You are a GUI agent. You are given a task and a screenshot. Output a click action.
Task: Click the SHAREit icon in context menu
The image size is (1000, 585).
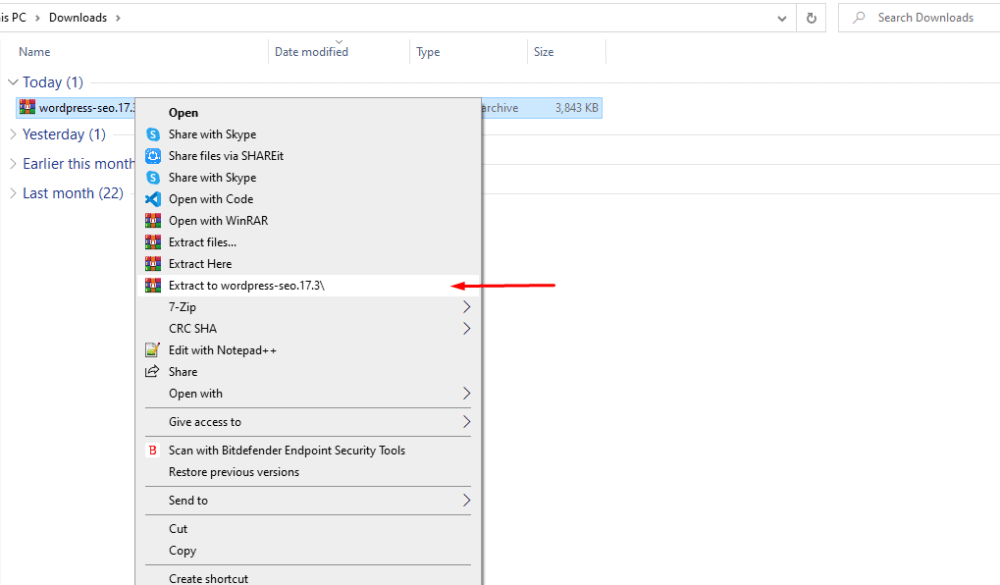[153, 156]
